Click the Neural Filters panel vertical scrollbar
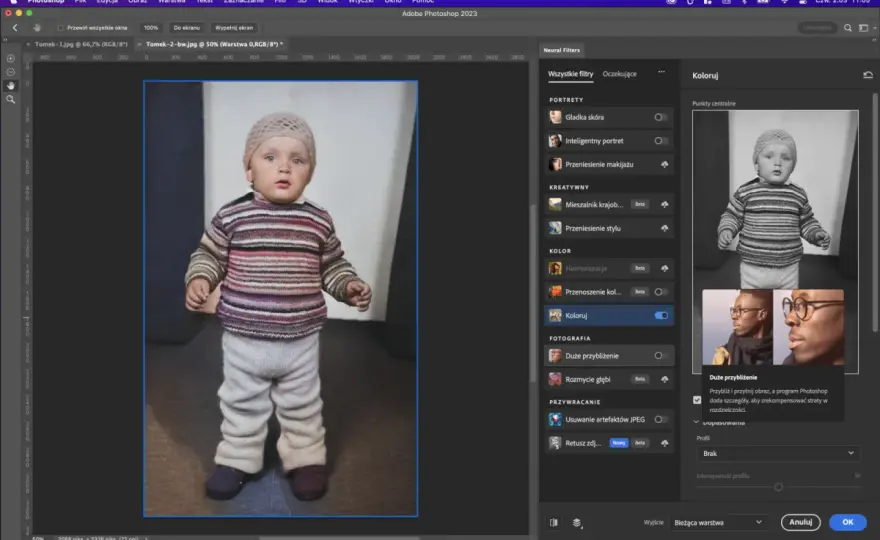Screen dimensions: 880x540 point(874,213)
